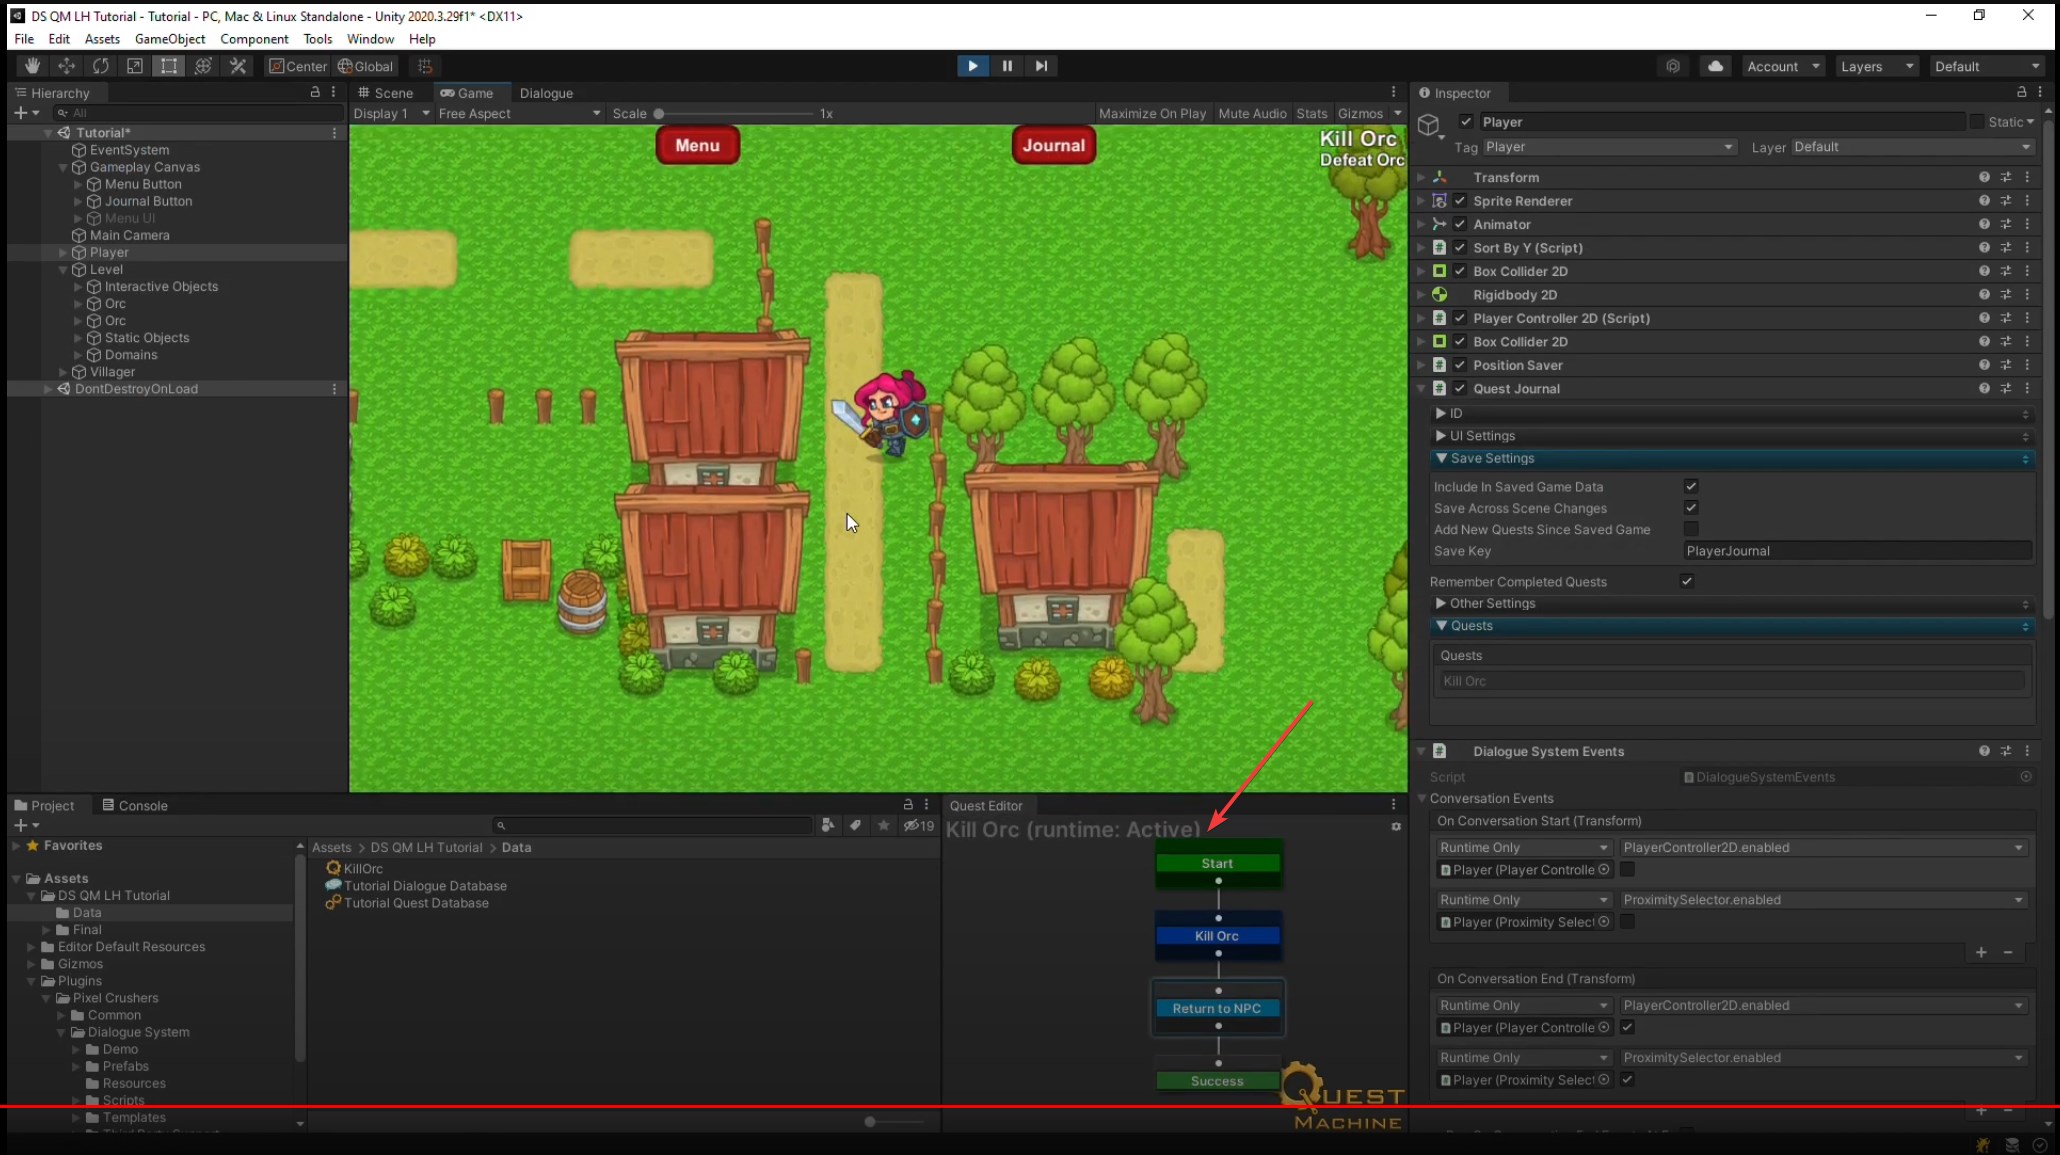Select the Kill Orc quest node

(1217, 936)
